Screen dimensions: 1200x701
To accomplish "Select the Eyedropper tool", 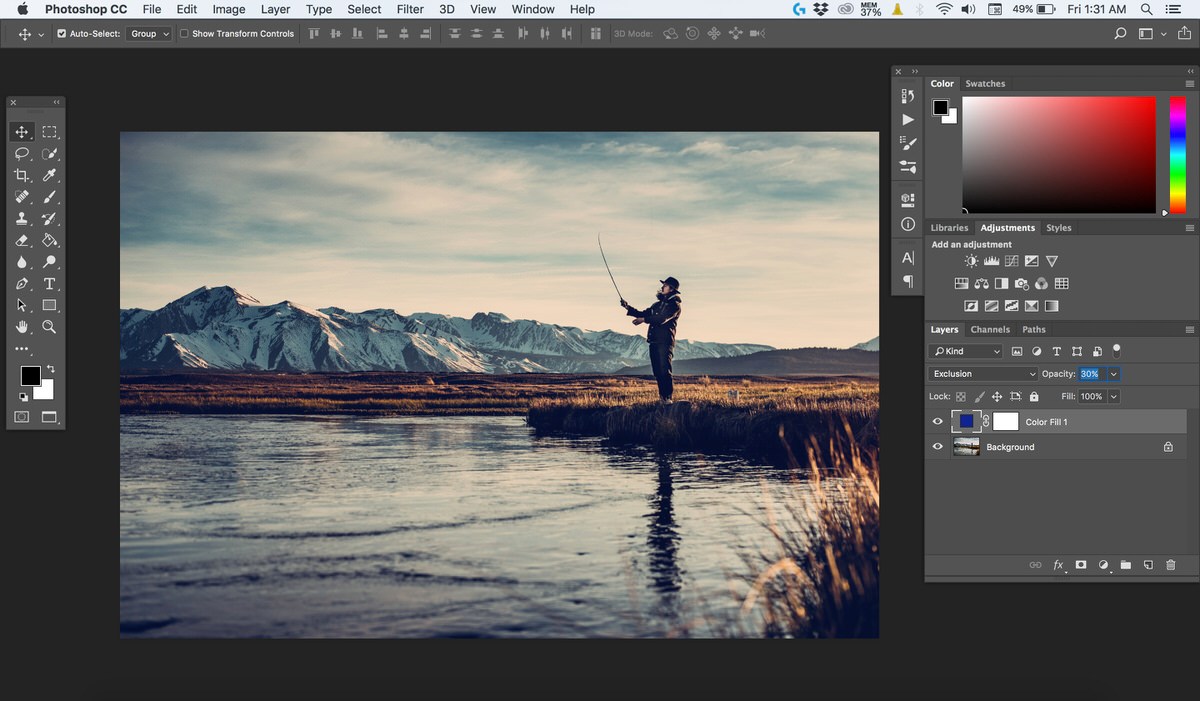I will tap(49, 175).
